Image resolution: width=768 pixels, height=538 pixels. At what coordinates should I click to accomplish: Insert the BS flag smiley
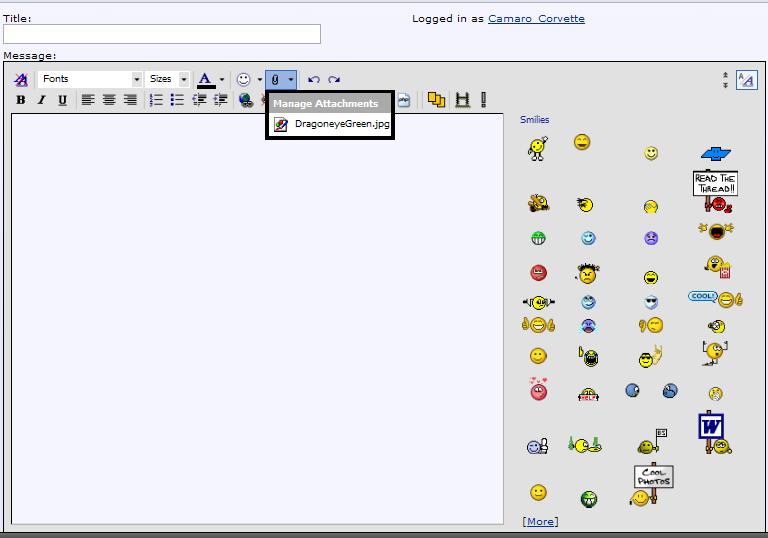point(652,441)
